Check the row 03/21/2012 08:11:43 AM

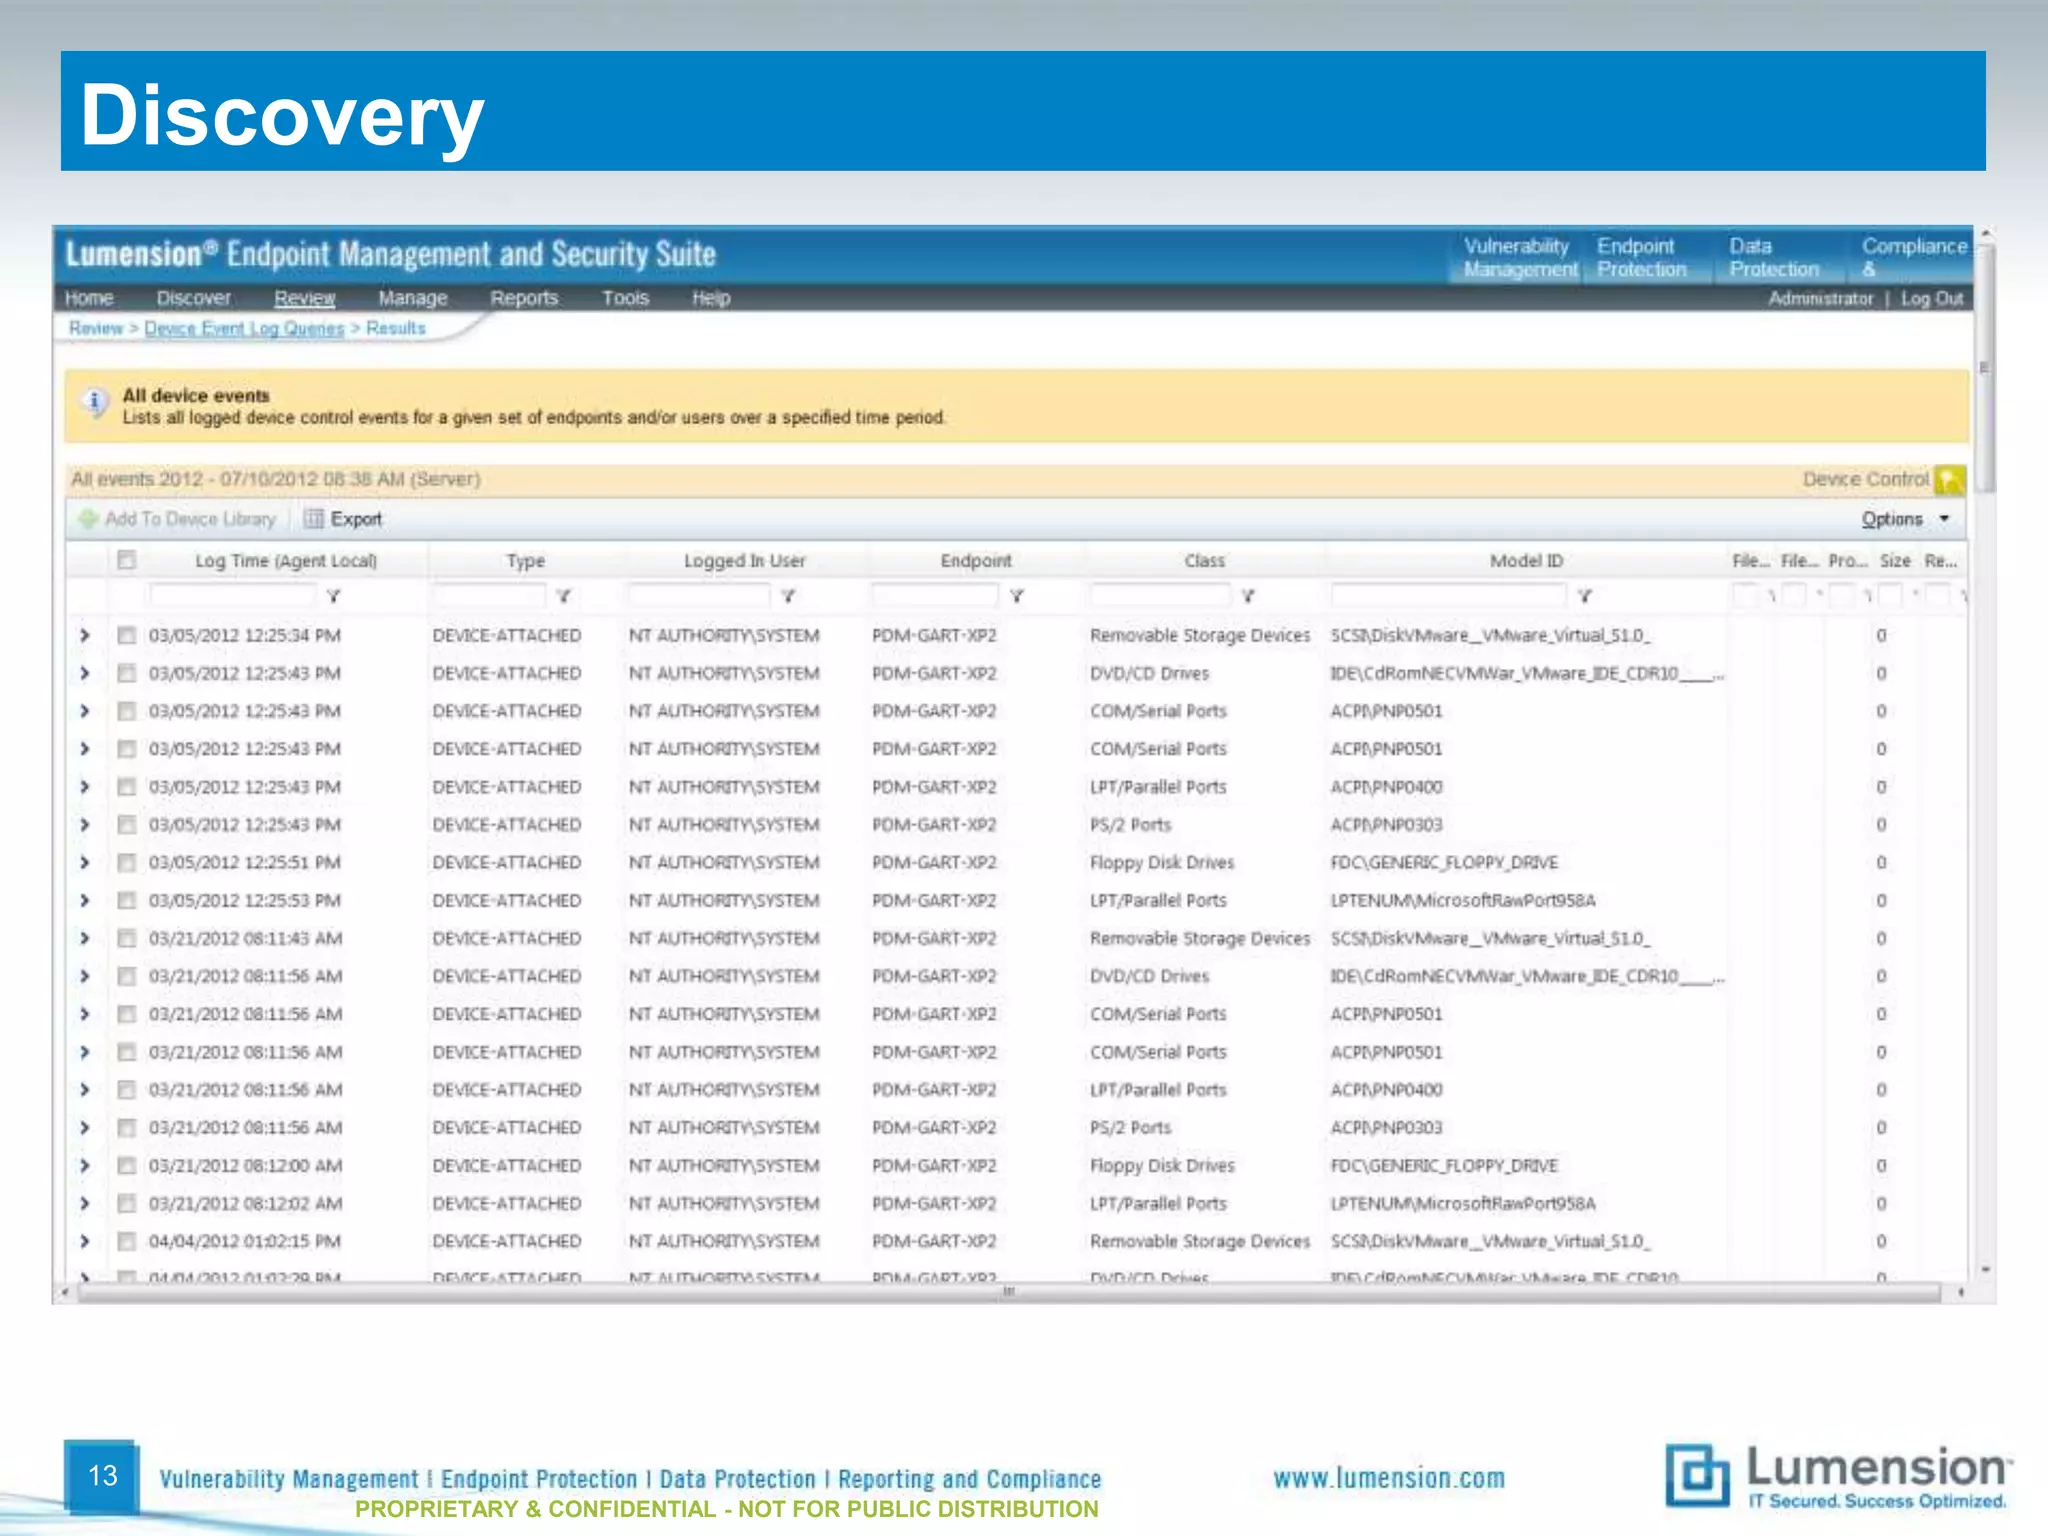pos(126,938)
